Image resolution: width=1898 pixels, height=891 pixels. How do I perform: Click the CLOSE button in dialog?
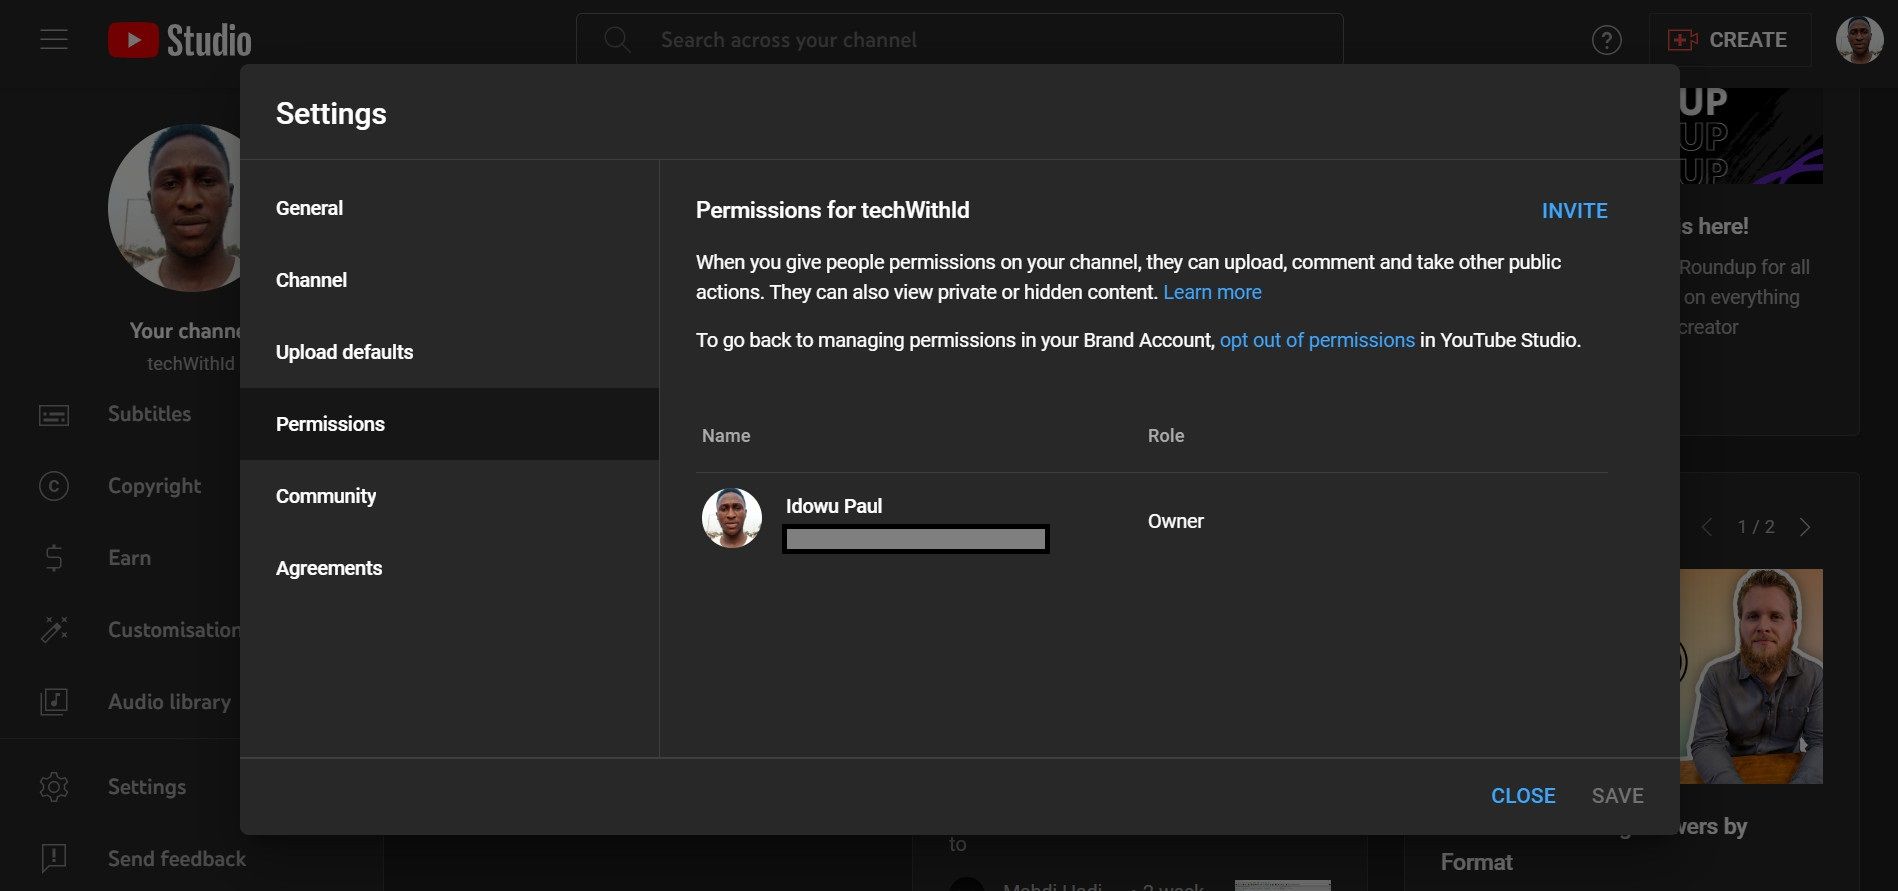(1522, 796)
